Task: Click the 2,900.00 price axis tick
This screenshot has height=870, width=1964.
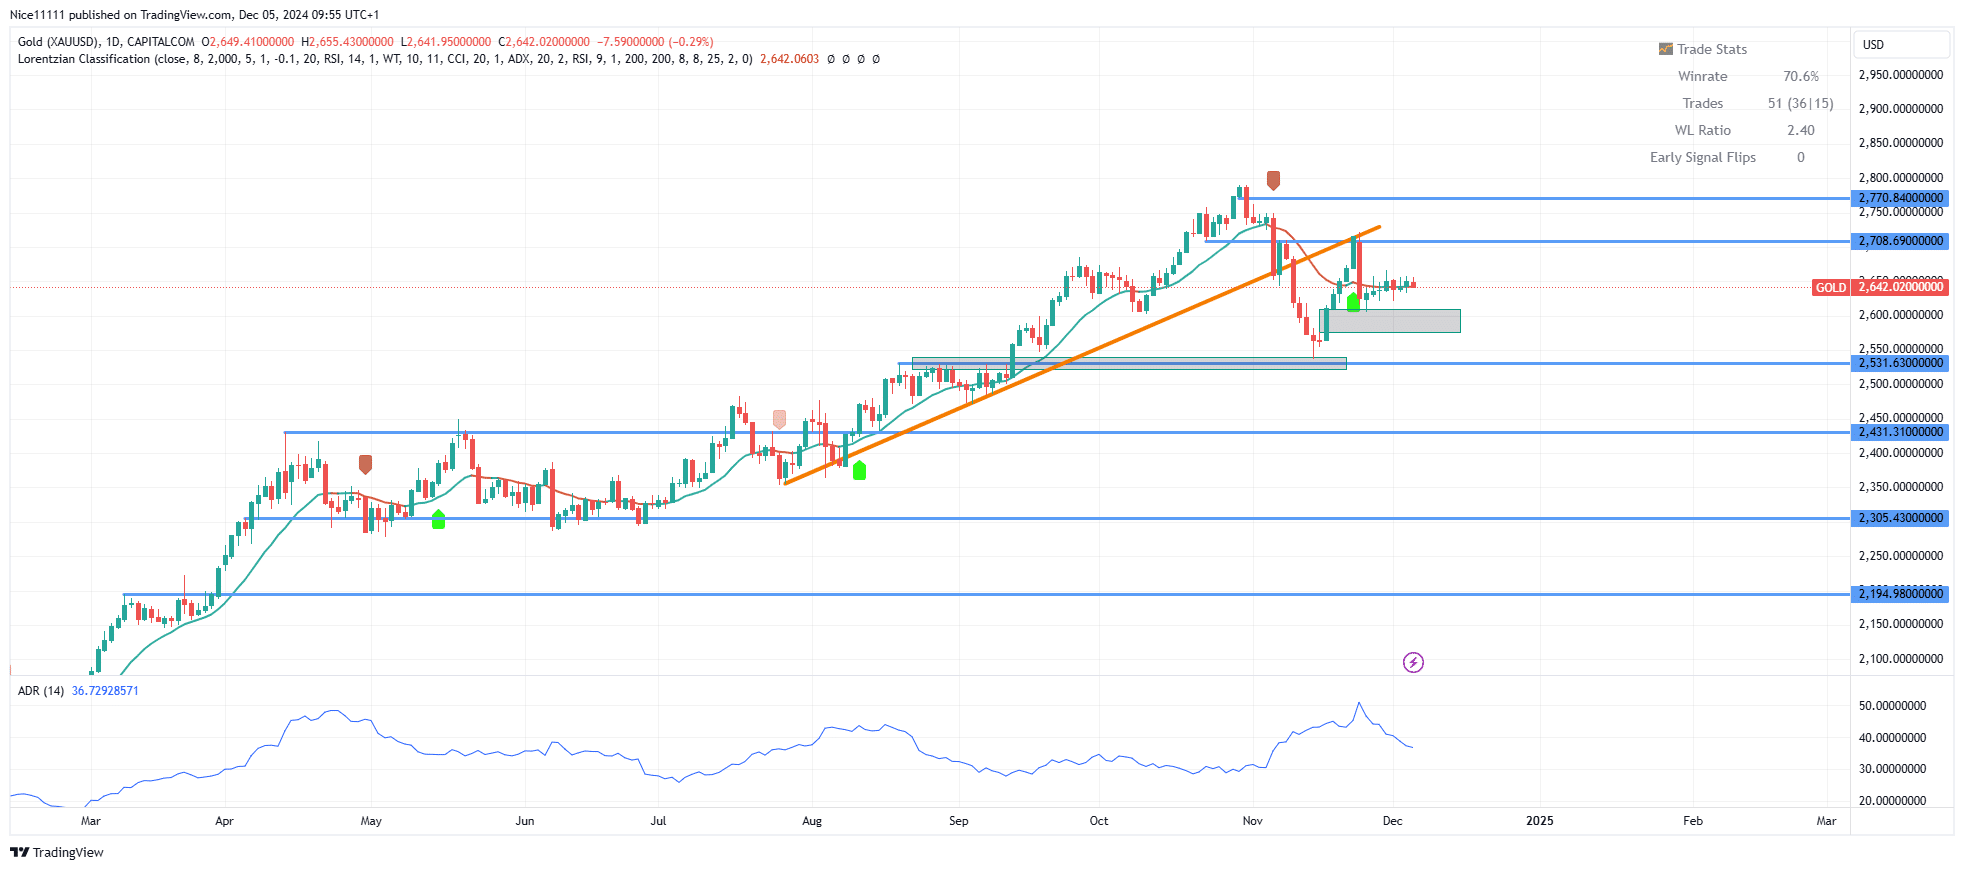Action: coord(1901,109)
